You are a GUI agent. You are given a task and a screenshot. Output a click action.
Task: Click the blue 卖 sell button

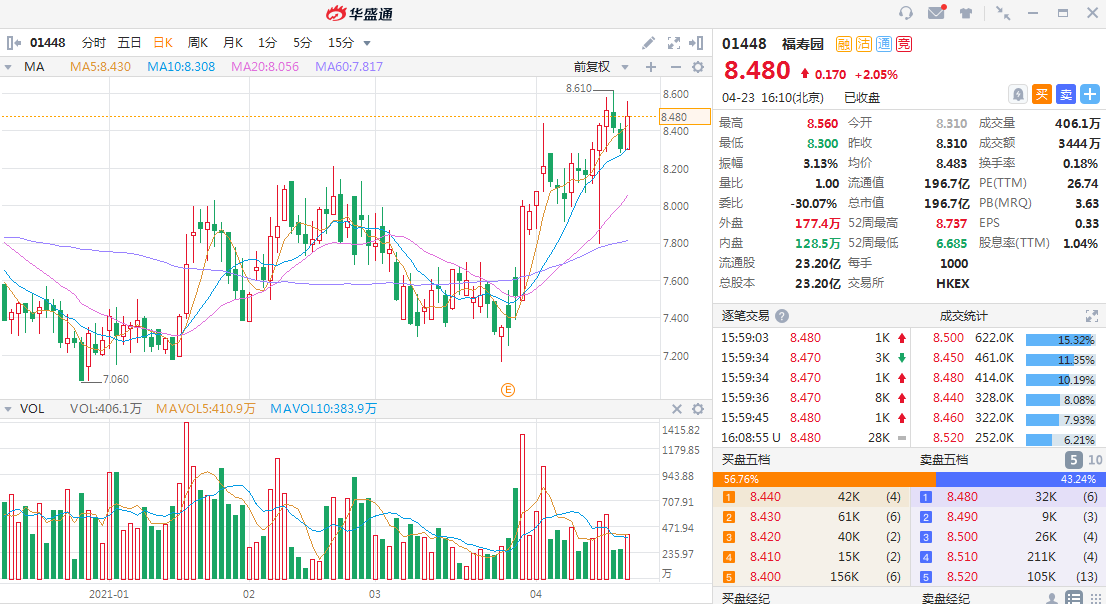[x=1066, y=95]
